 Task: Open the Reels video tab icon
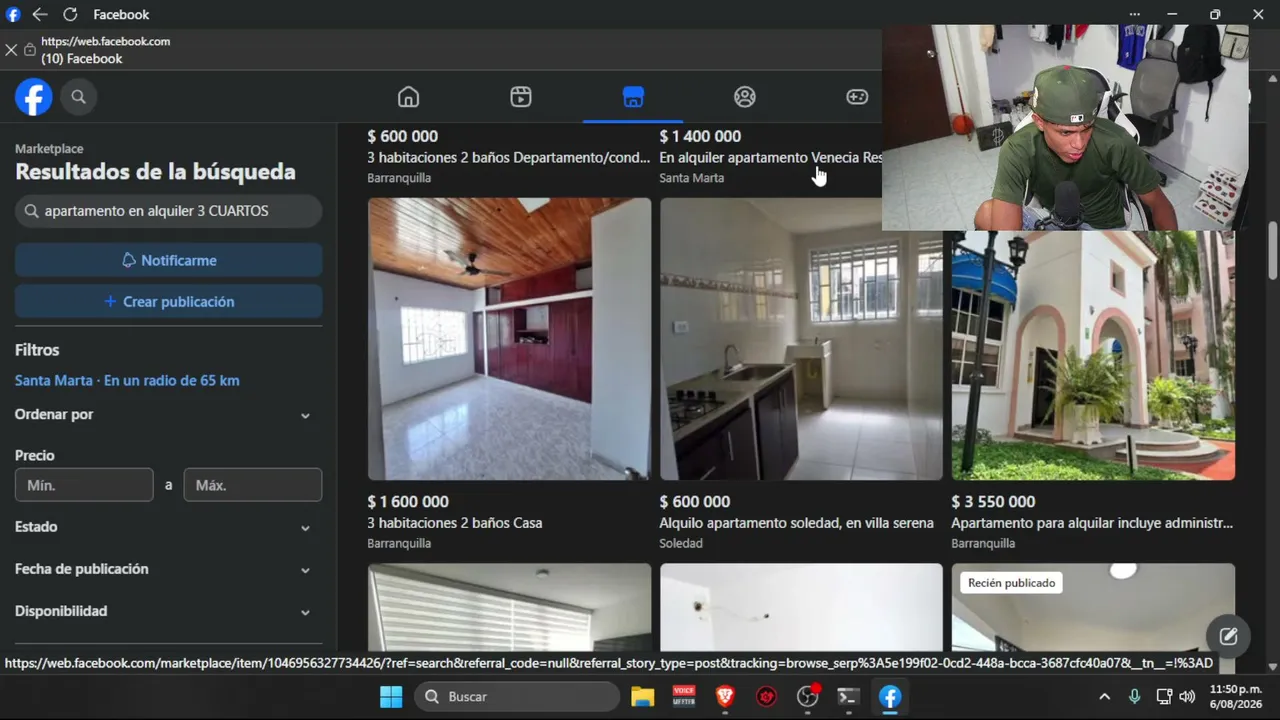point(520,97)
